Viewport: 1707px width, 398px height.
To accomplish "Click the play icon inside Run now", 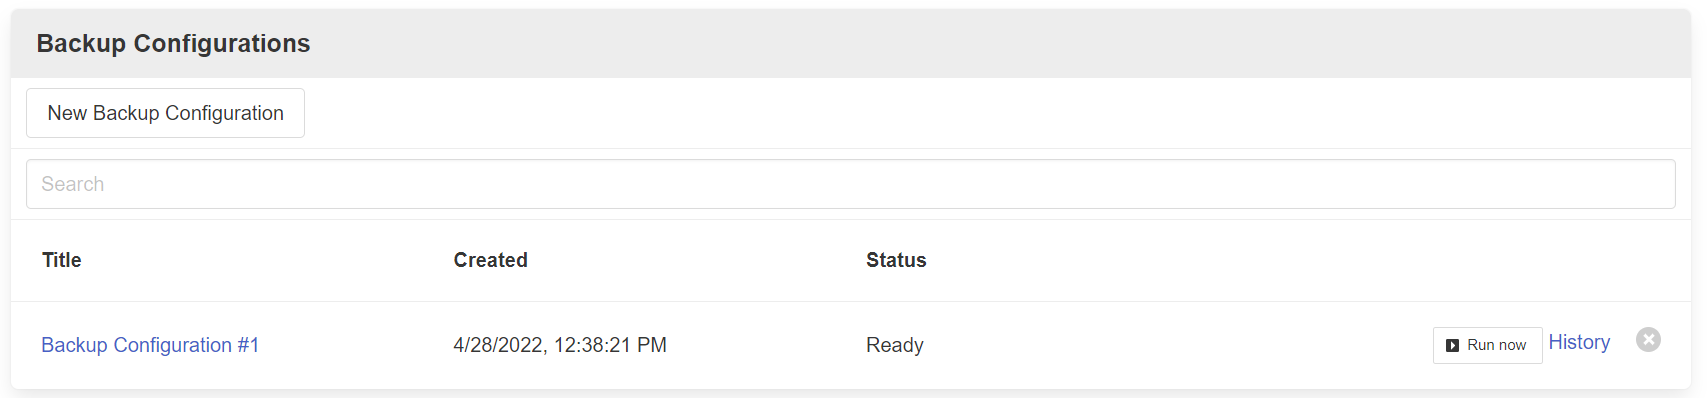I will (x=1452, y=346).
